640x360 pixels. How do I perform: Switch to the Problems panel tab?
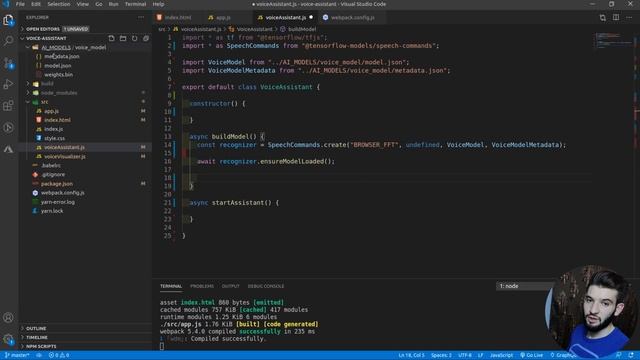coord(202,286)
